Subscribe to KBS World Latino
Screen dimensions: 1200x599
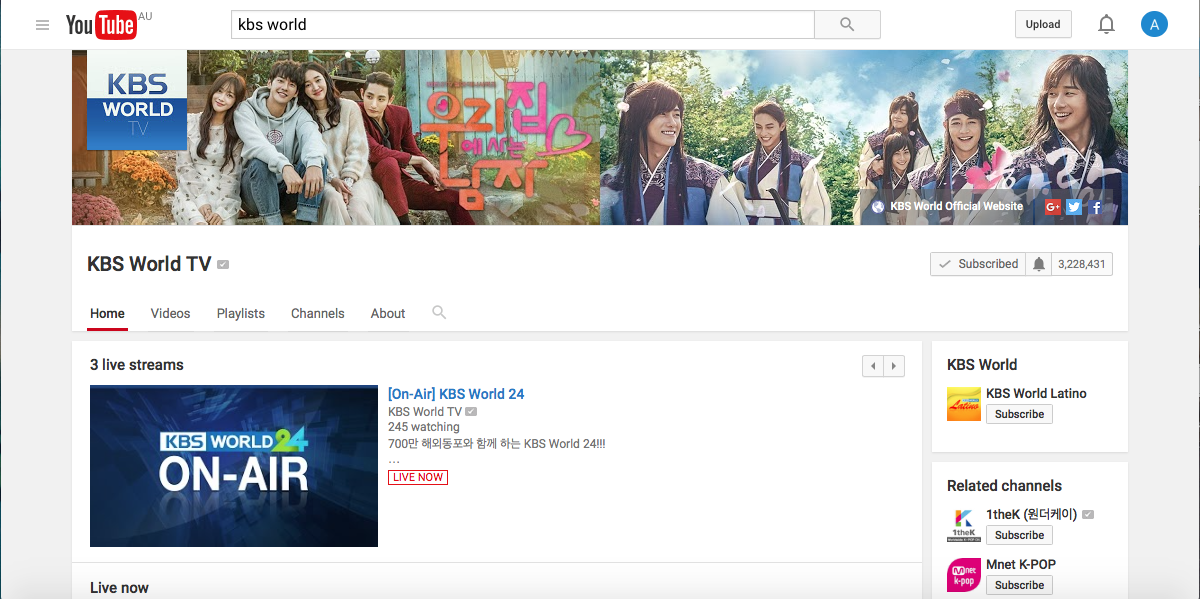point(1019,414)
